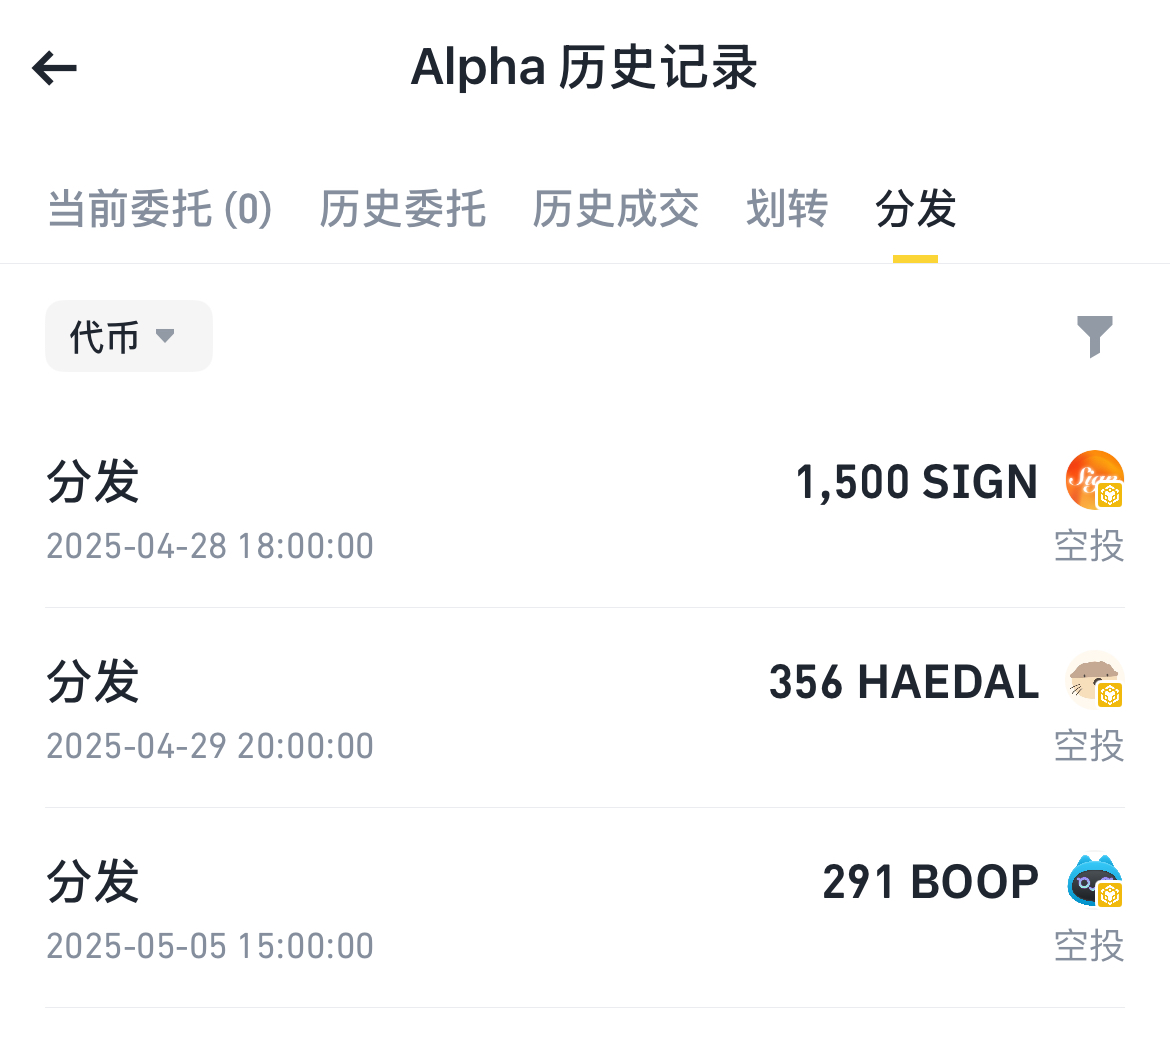Tap 空投 label under SIGN entry

pos(1089,545)
